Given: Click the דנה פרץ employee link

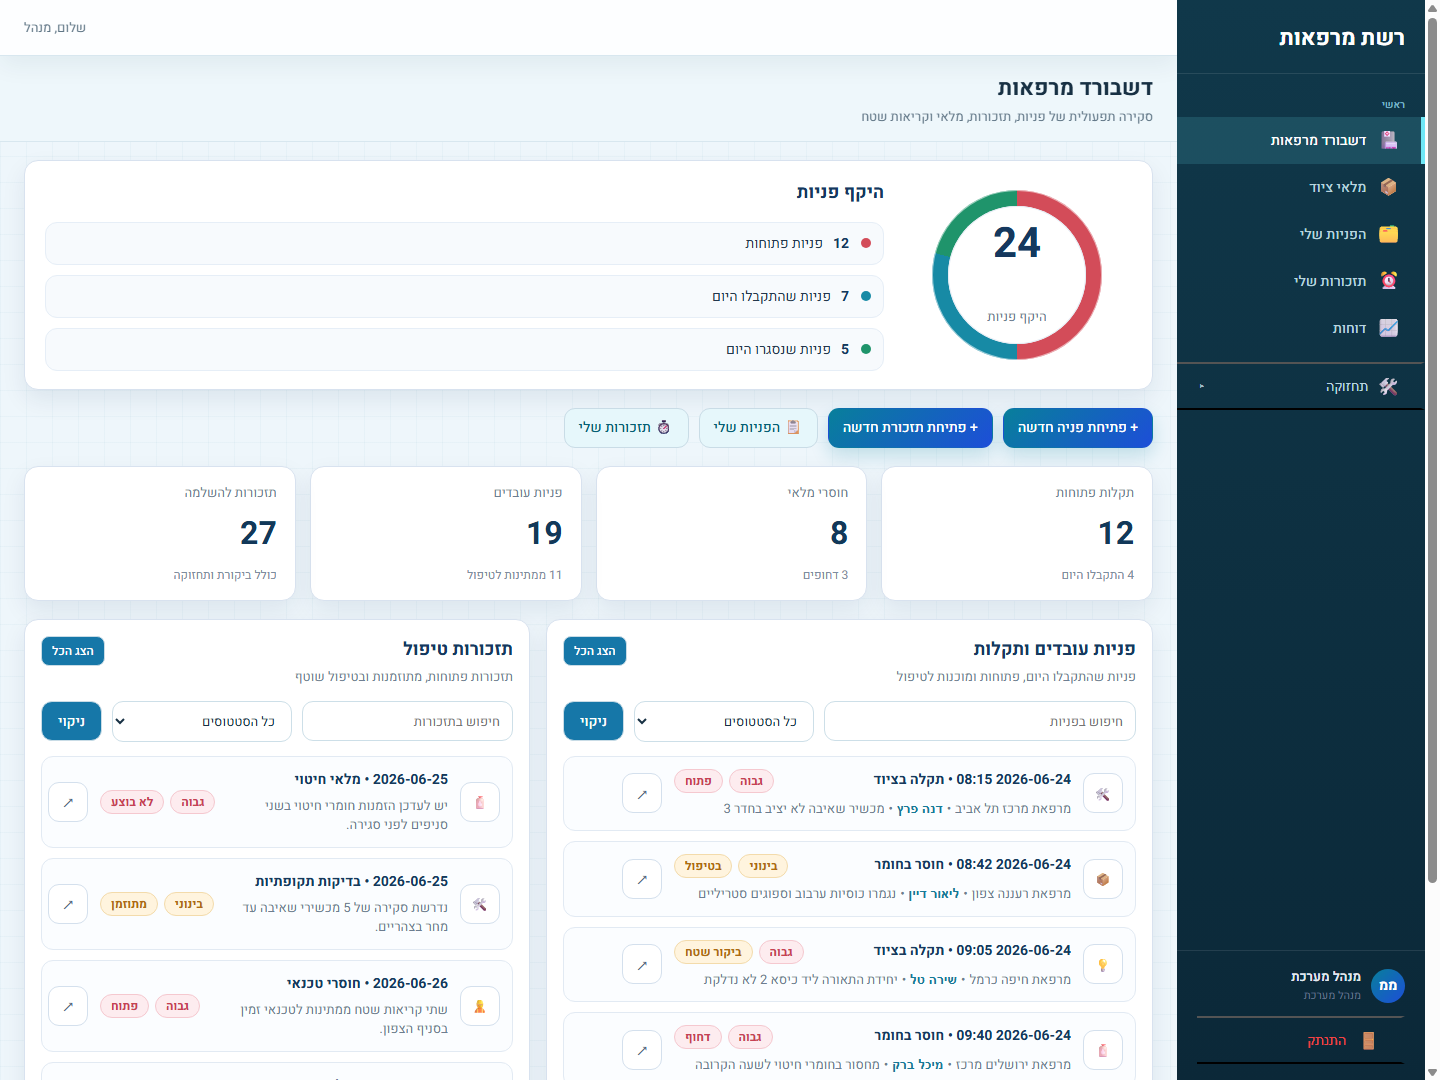Looking at the screenshot, I should click(x=920, y=809).
